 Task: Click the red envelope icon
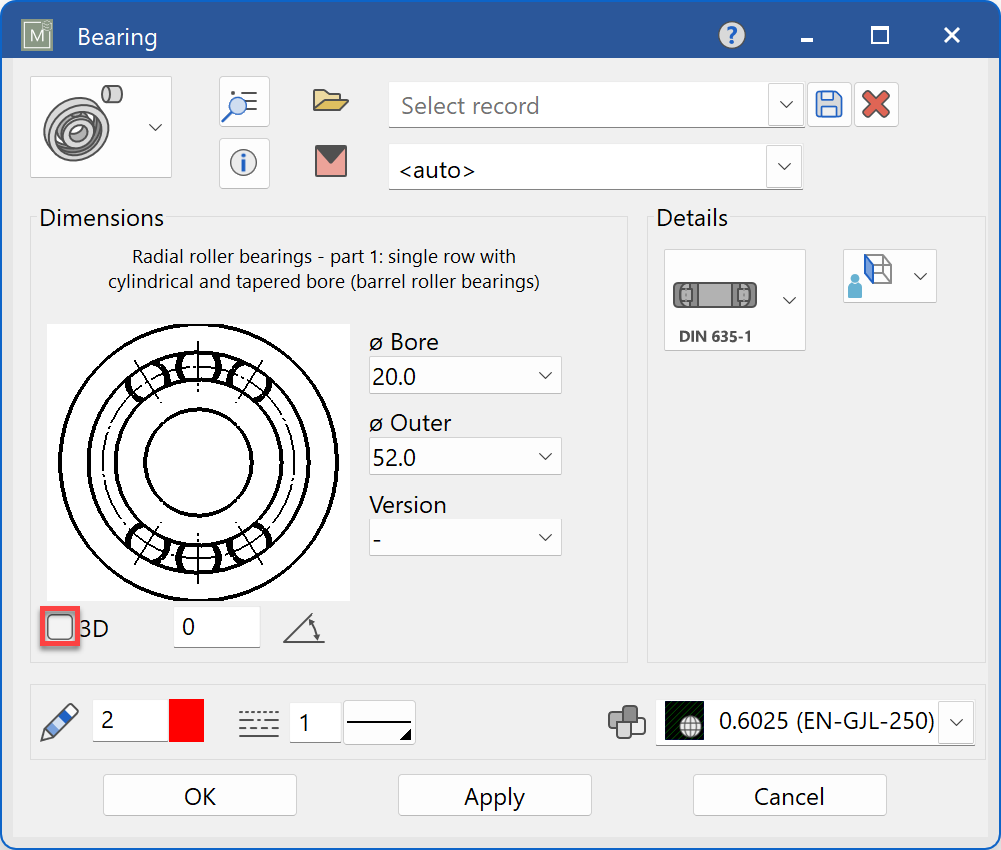pos(330,162)
